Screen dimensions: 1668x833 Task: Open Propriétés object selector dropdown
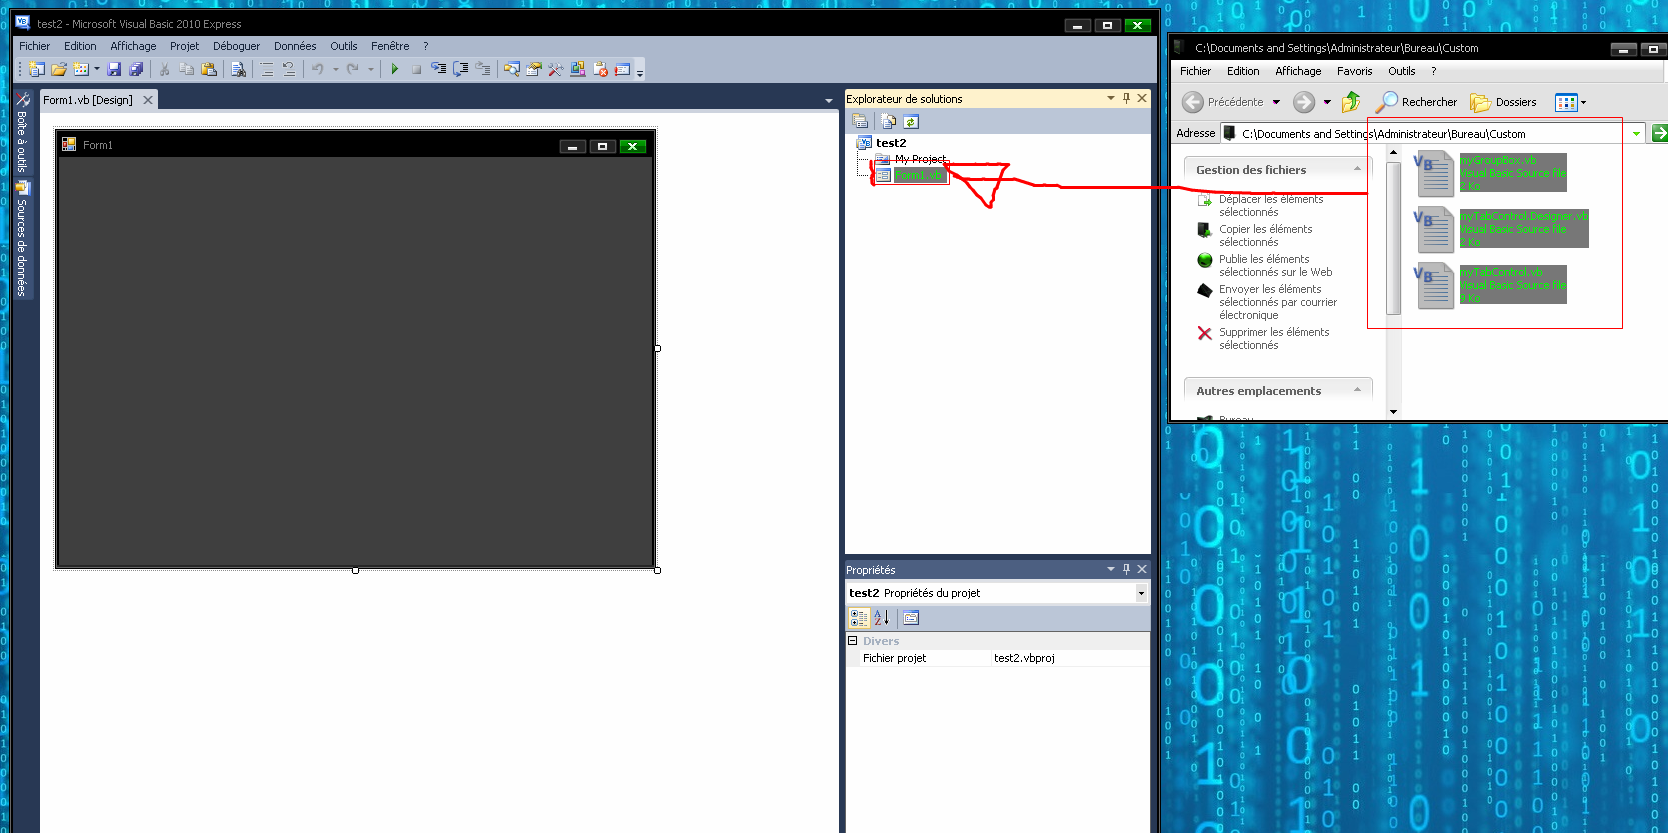click(1141, 593)
